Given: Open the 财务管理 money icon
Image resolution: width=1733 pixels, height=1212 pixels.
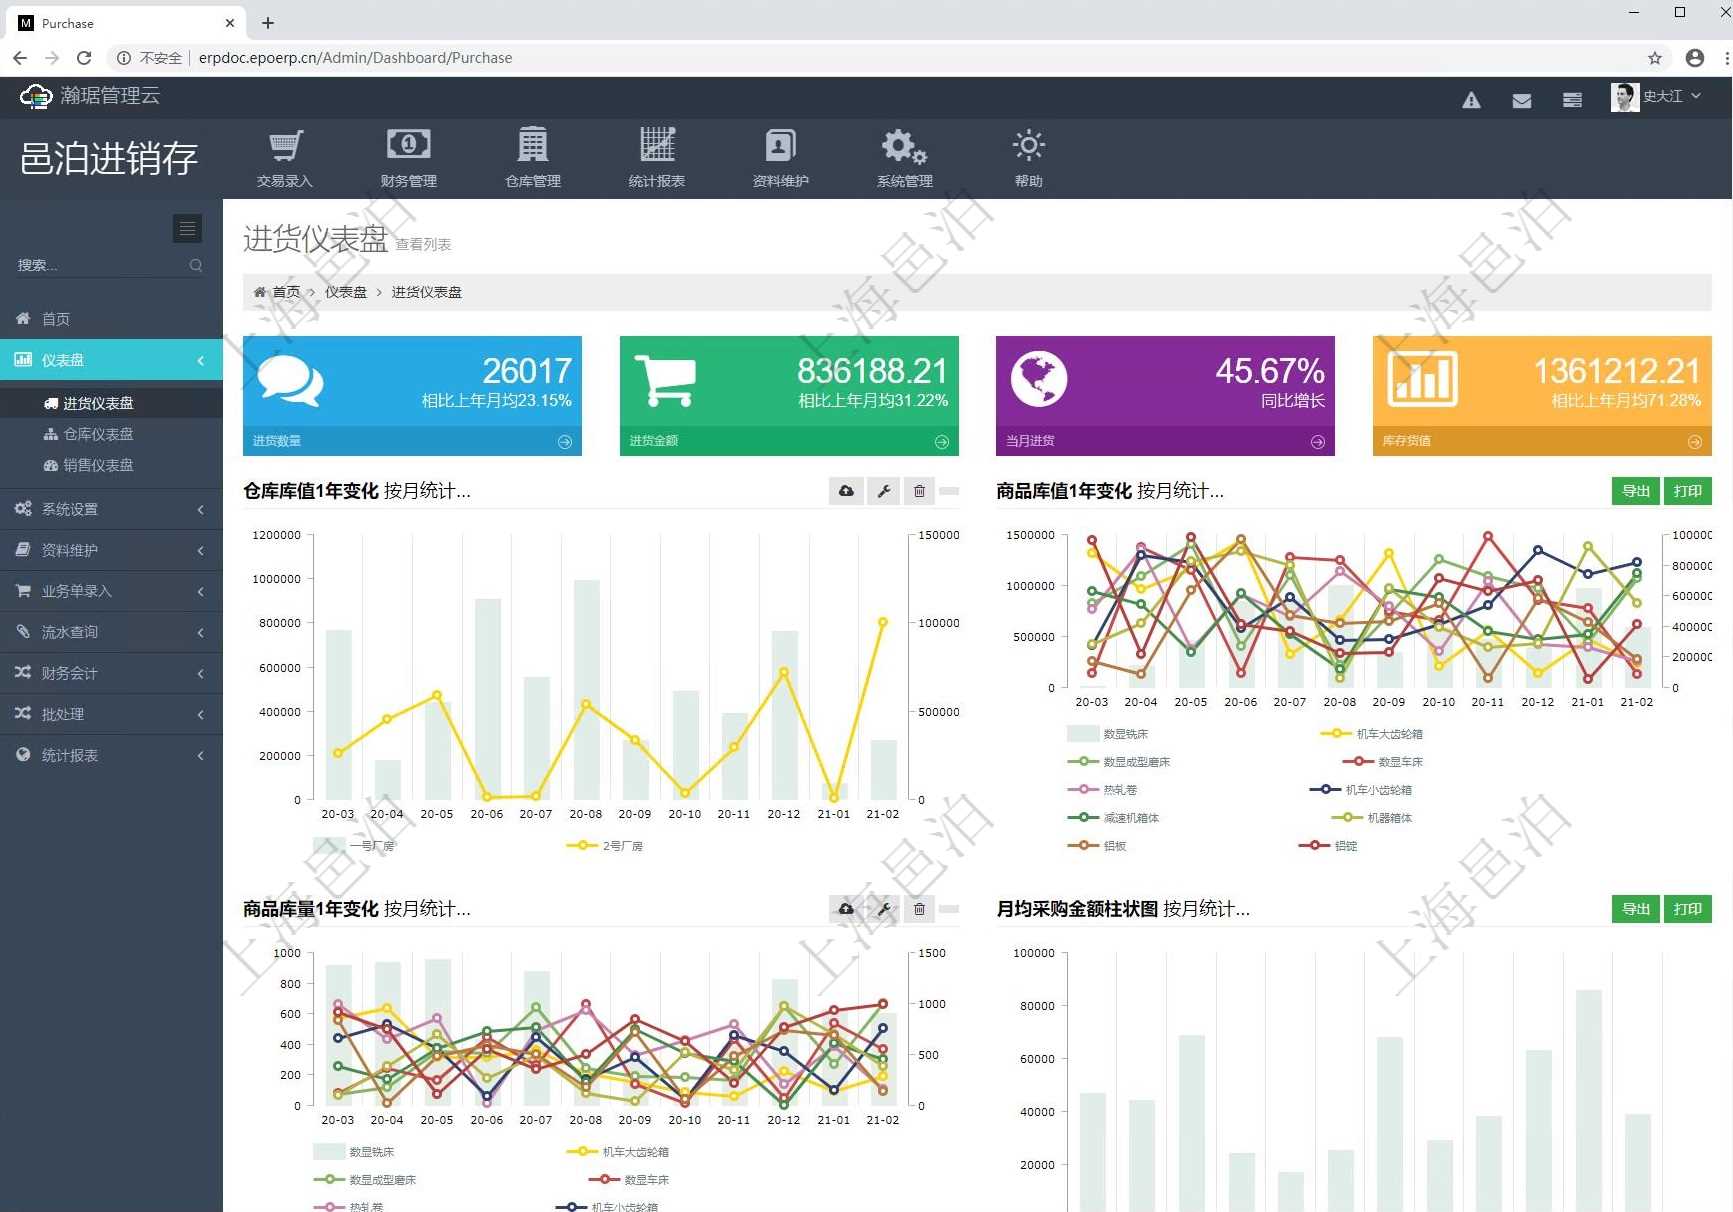Looking at the screenshot, I should tap(408, 147).
